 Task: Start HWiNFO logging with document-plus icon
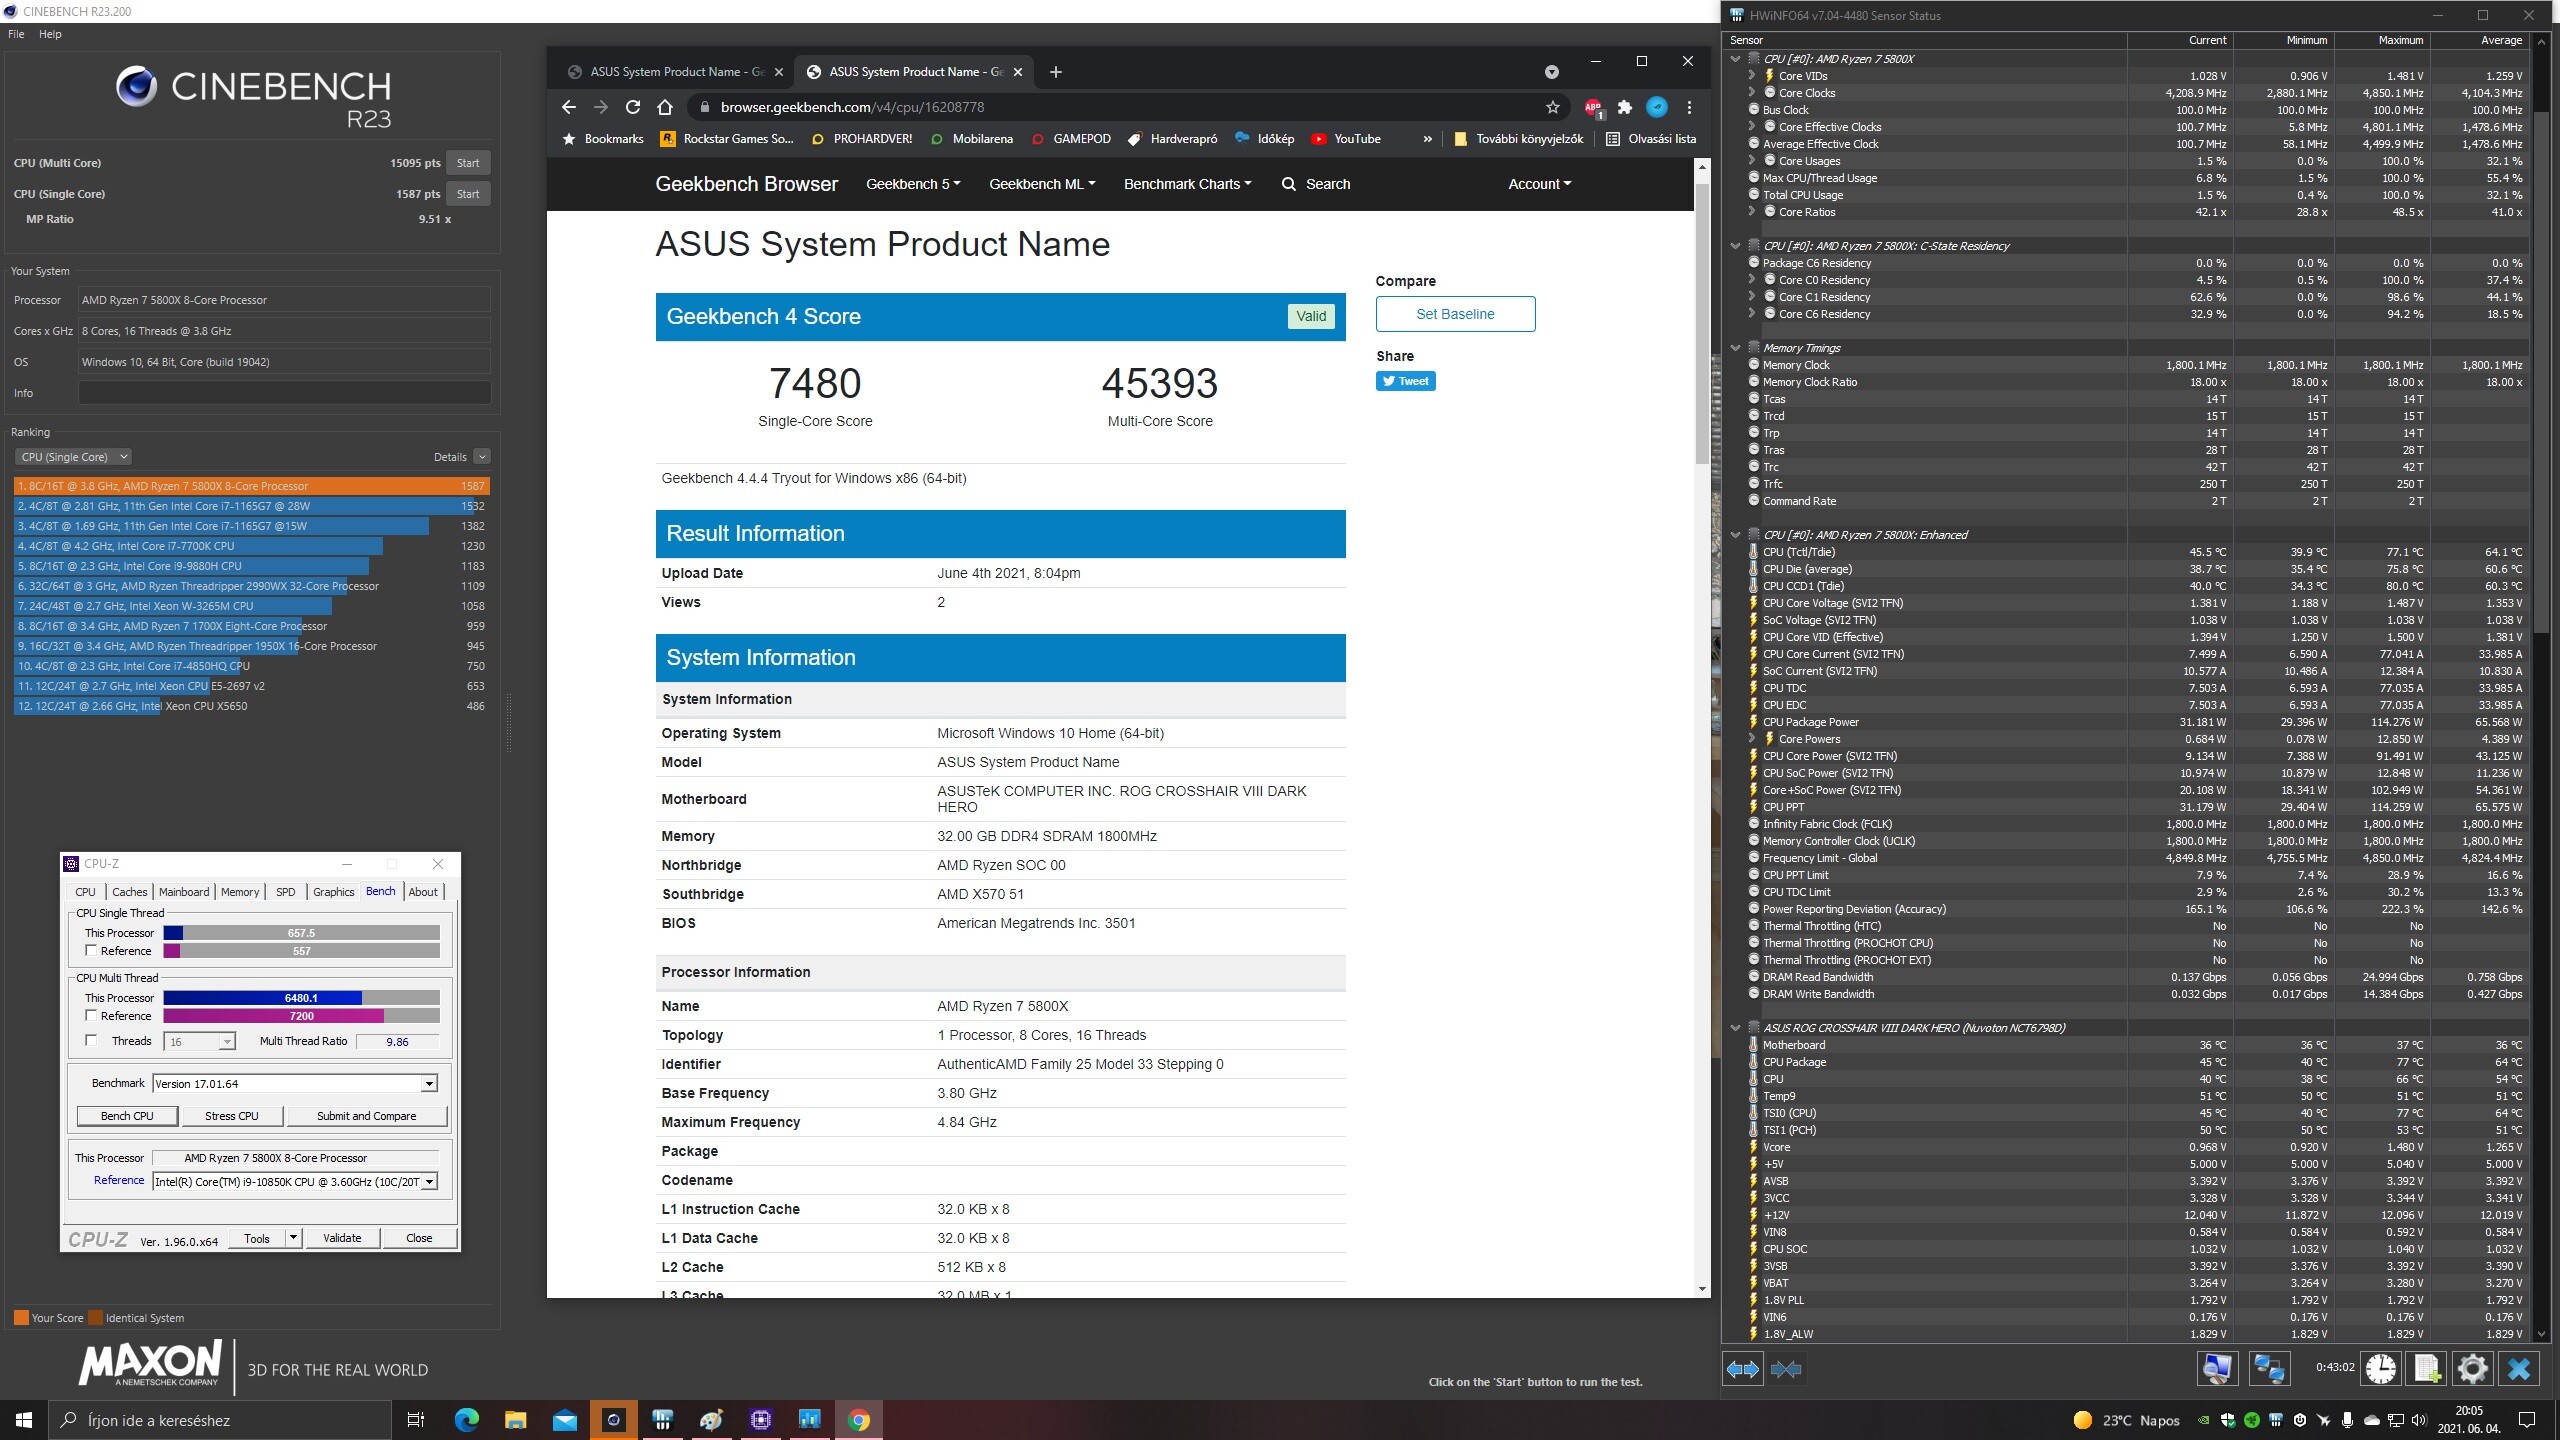[2427, 1368]
